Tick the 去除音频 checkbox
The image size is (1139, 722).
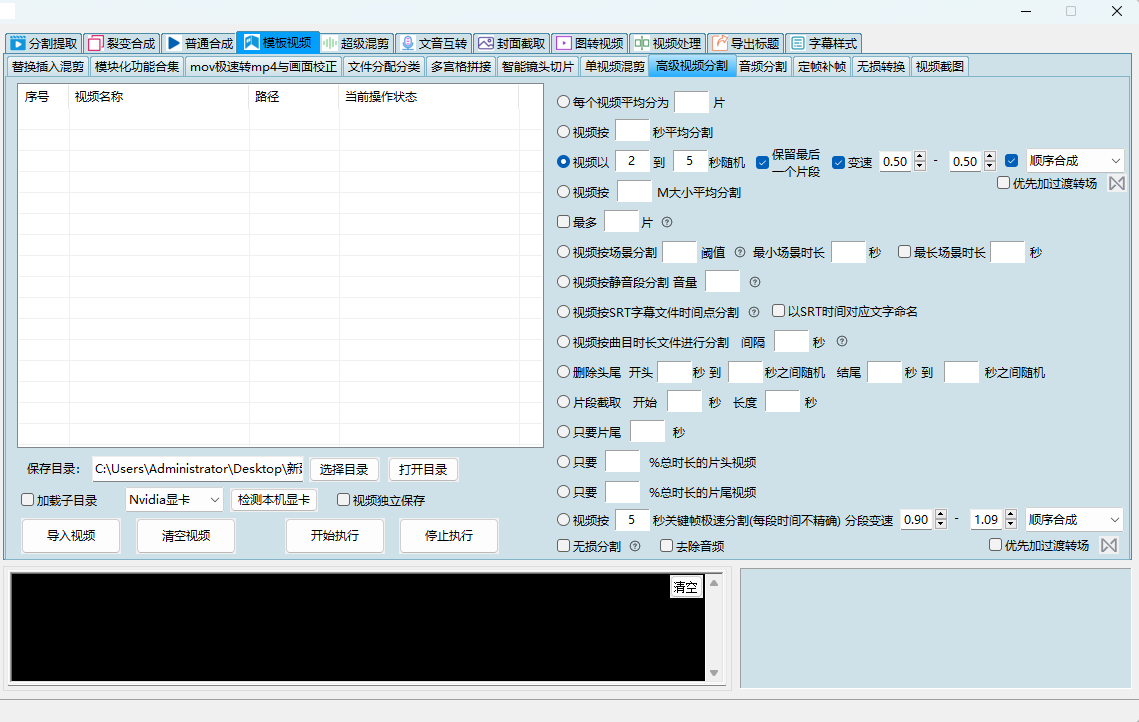(x=667, y=546)
